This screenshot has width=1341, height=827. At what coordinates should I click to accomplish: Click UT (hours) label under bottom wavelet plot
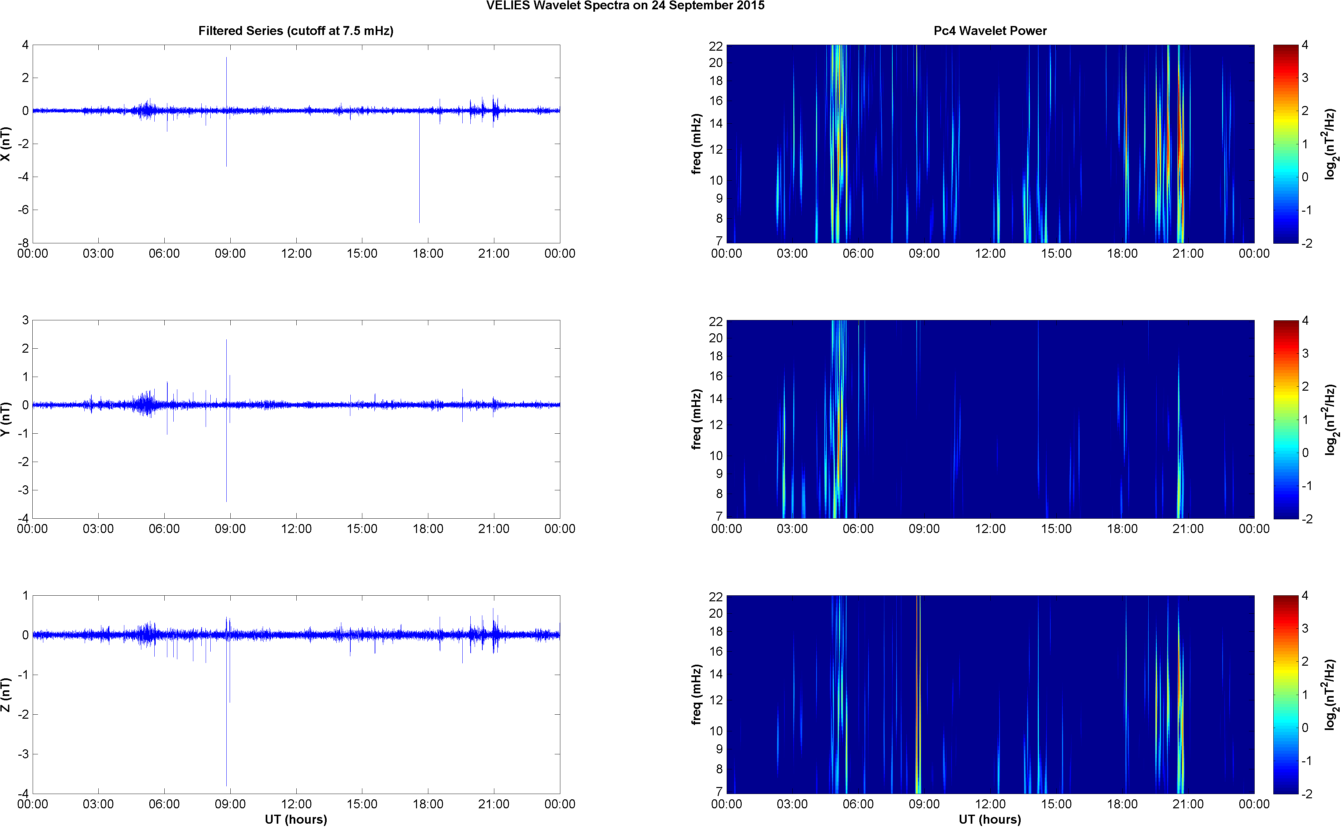pyautogui.click(x=989, y=820)
